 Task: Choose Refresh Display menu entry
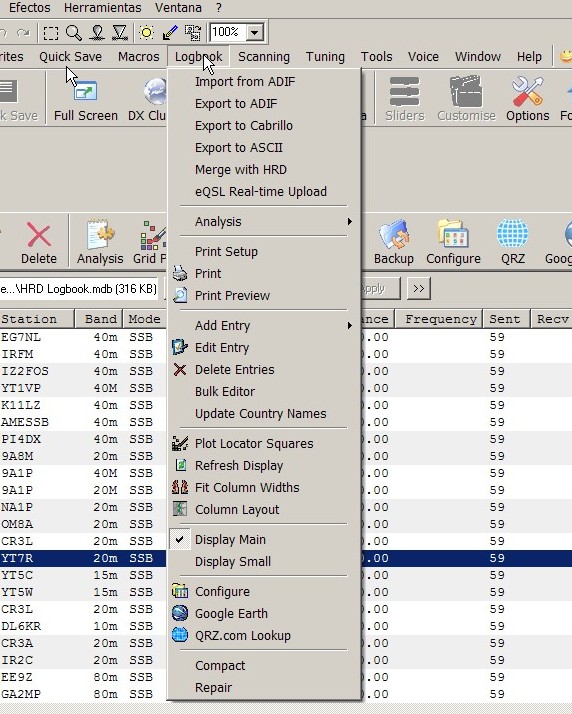264,465
